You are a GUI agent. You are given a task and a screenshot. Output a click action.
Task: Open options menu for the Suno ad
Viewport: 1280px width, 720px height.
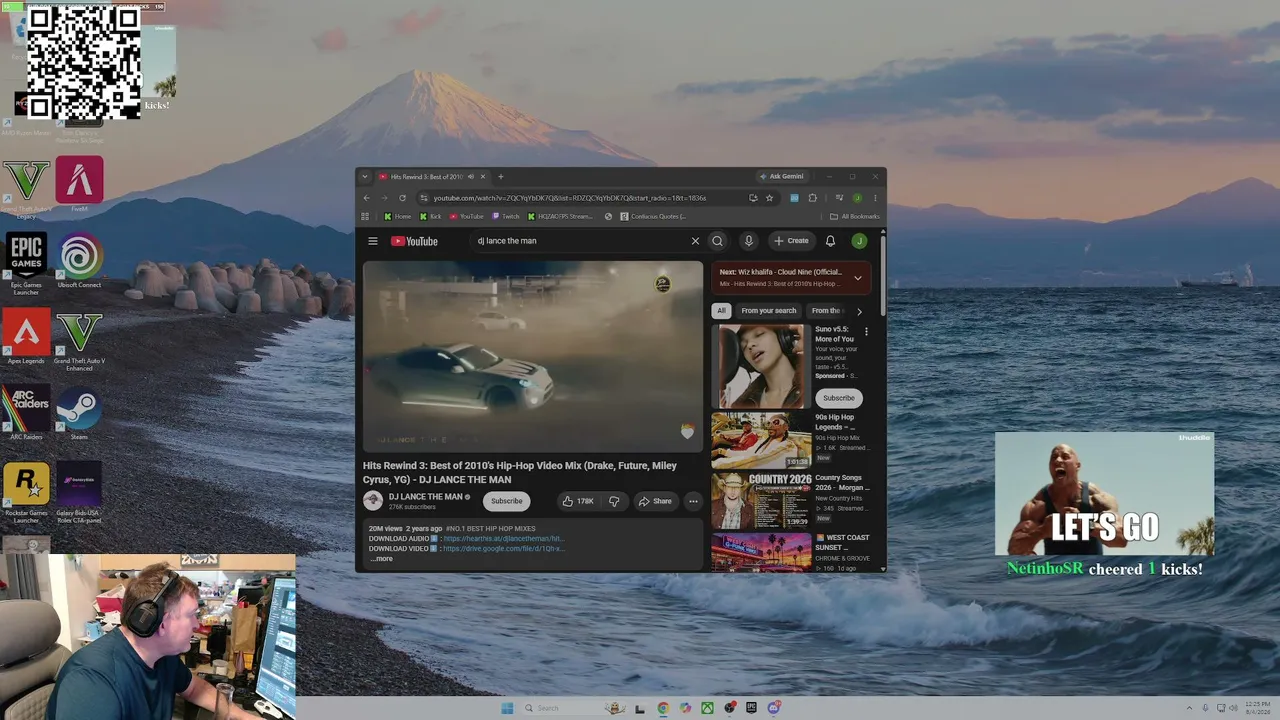866,332
